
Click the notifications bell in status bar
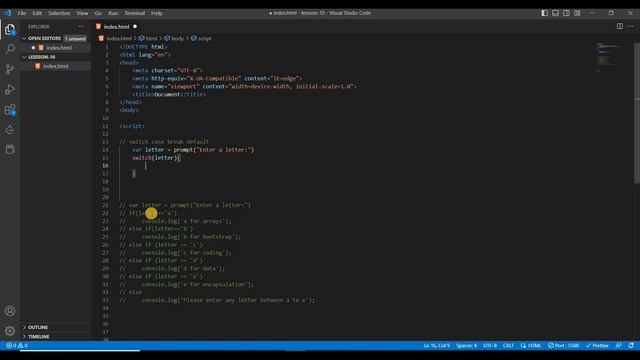[x=631, y=345]
